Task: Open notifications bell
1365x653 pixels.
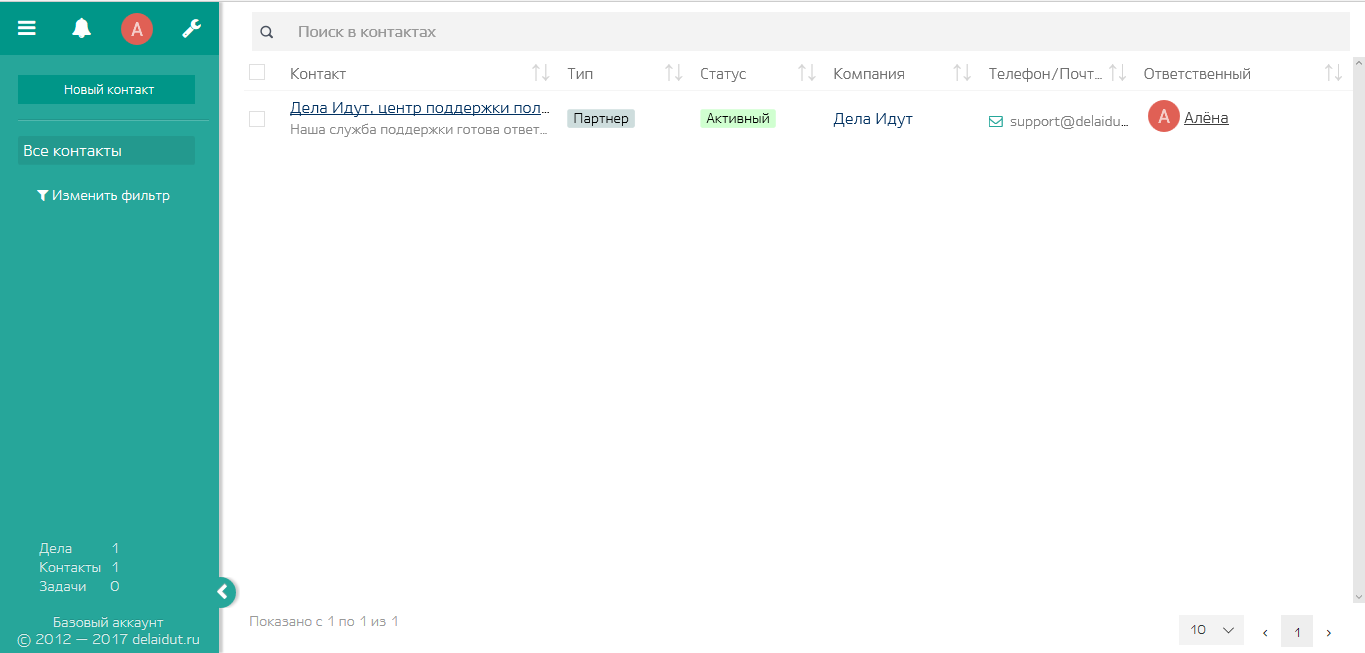Action: point(82,29)
